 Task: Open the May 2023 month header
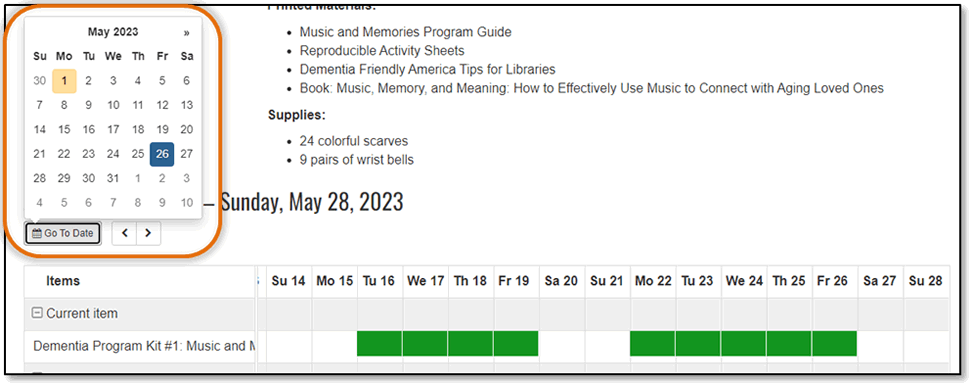(x=113, y=32)
